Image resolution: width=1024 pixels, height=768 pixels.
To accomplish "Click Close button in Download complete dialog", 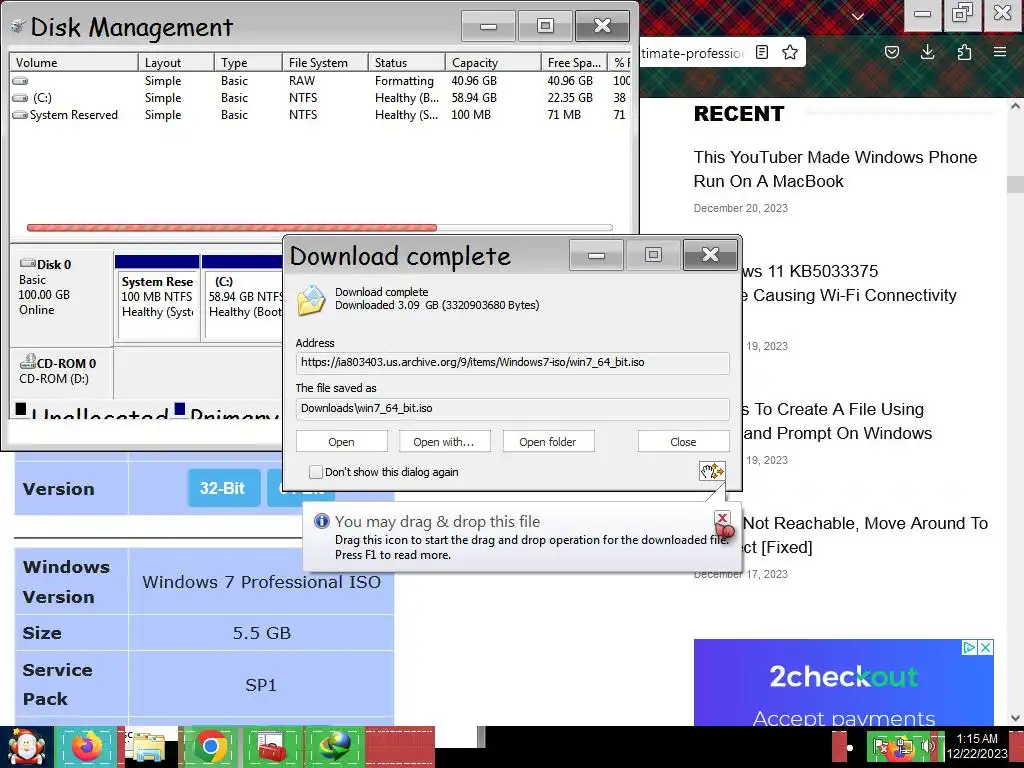I will (683, 441).
